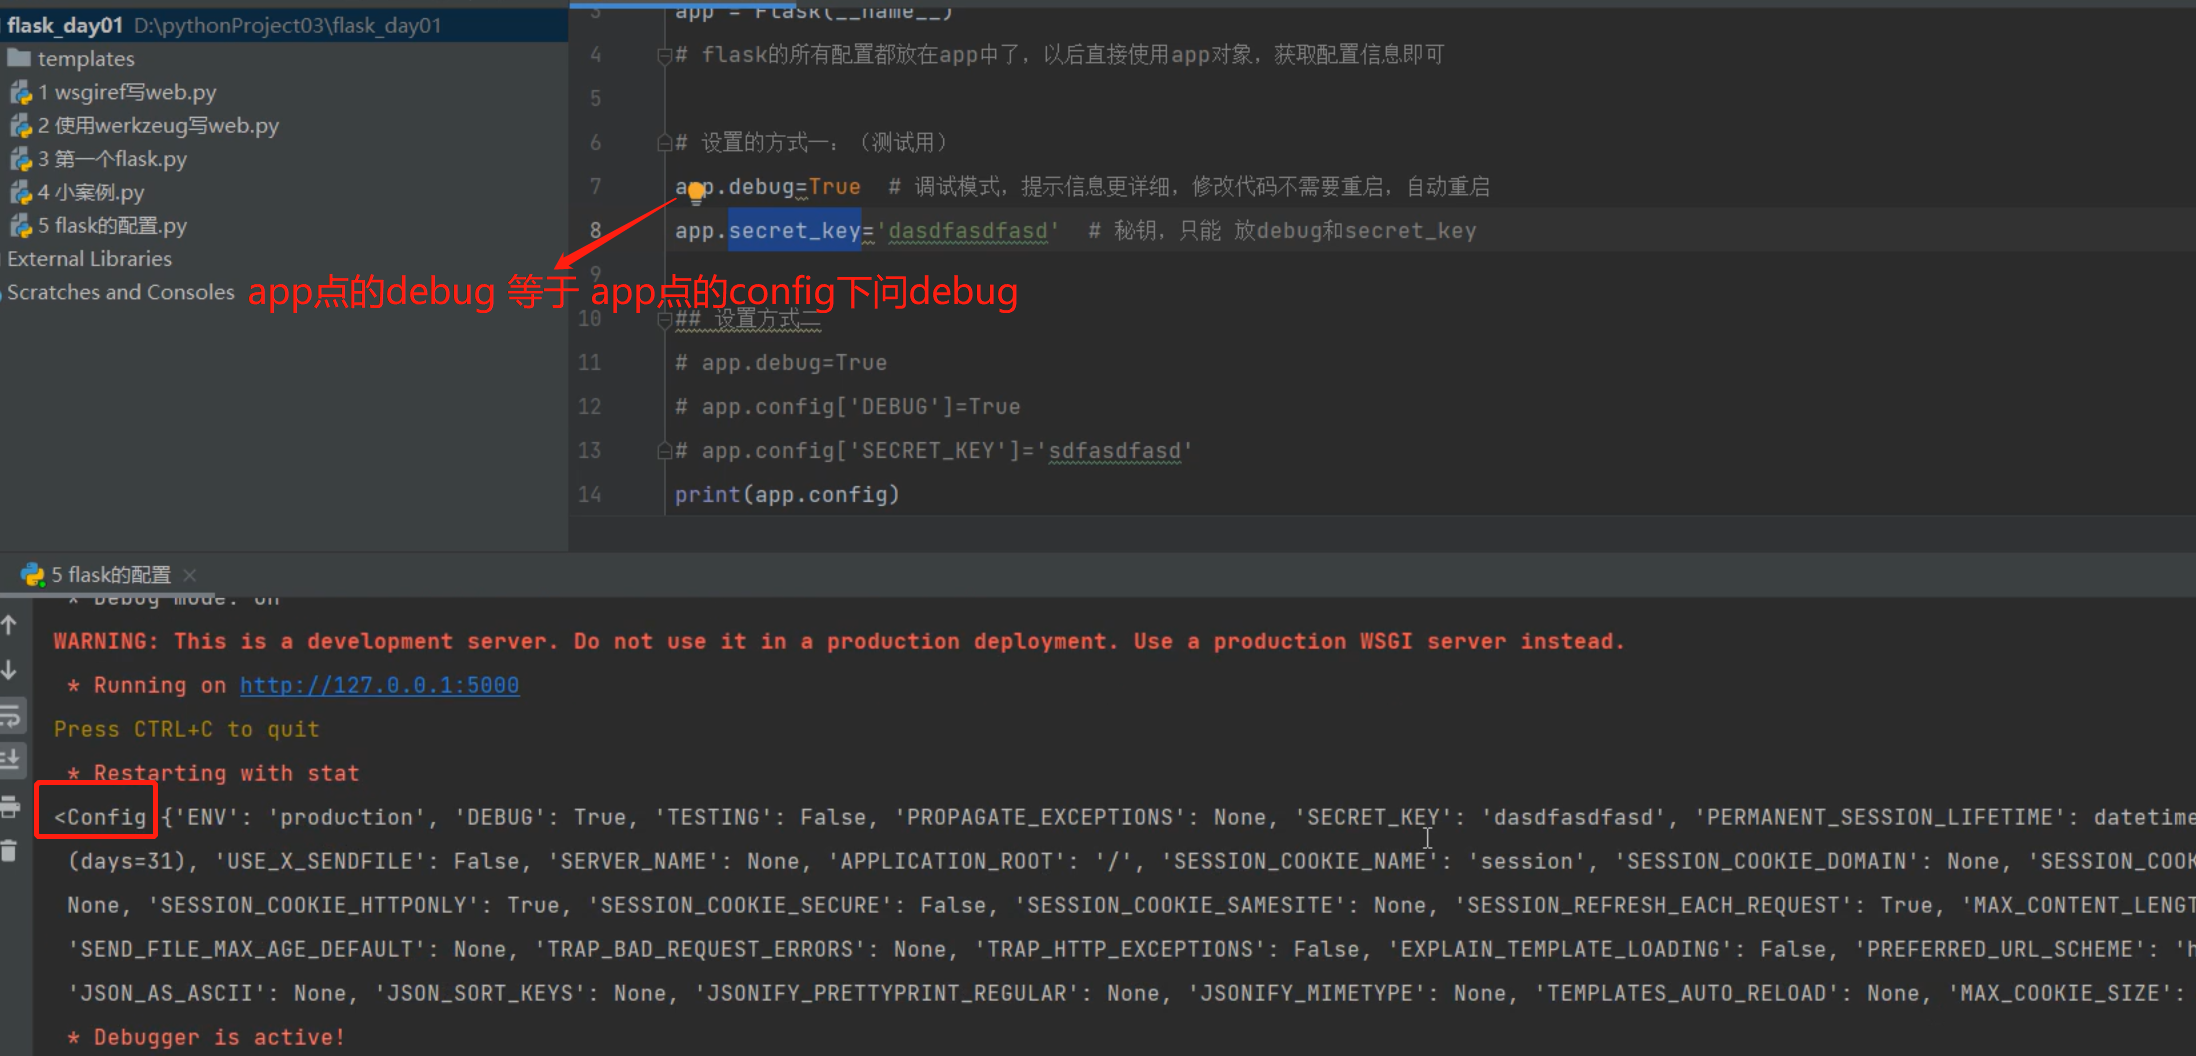
Task: Collapse comment fold on line 4
Action: click(x=664, y=56)
